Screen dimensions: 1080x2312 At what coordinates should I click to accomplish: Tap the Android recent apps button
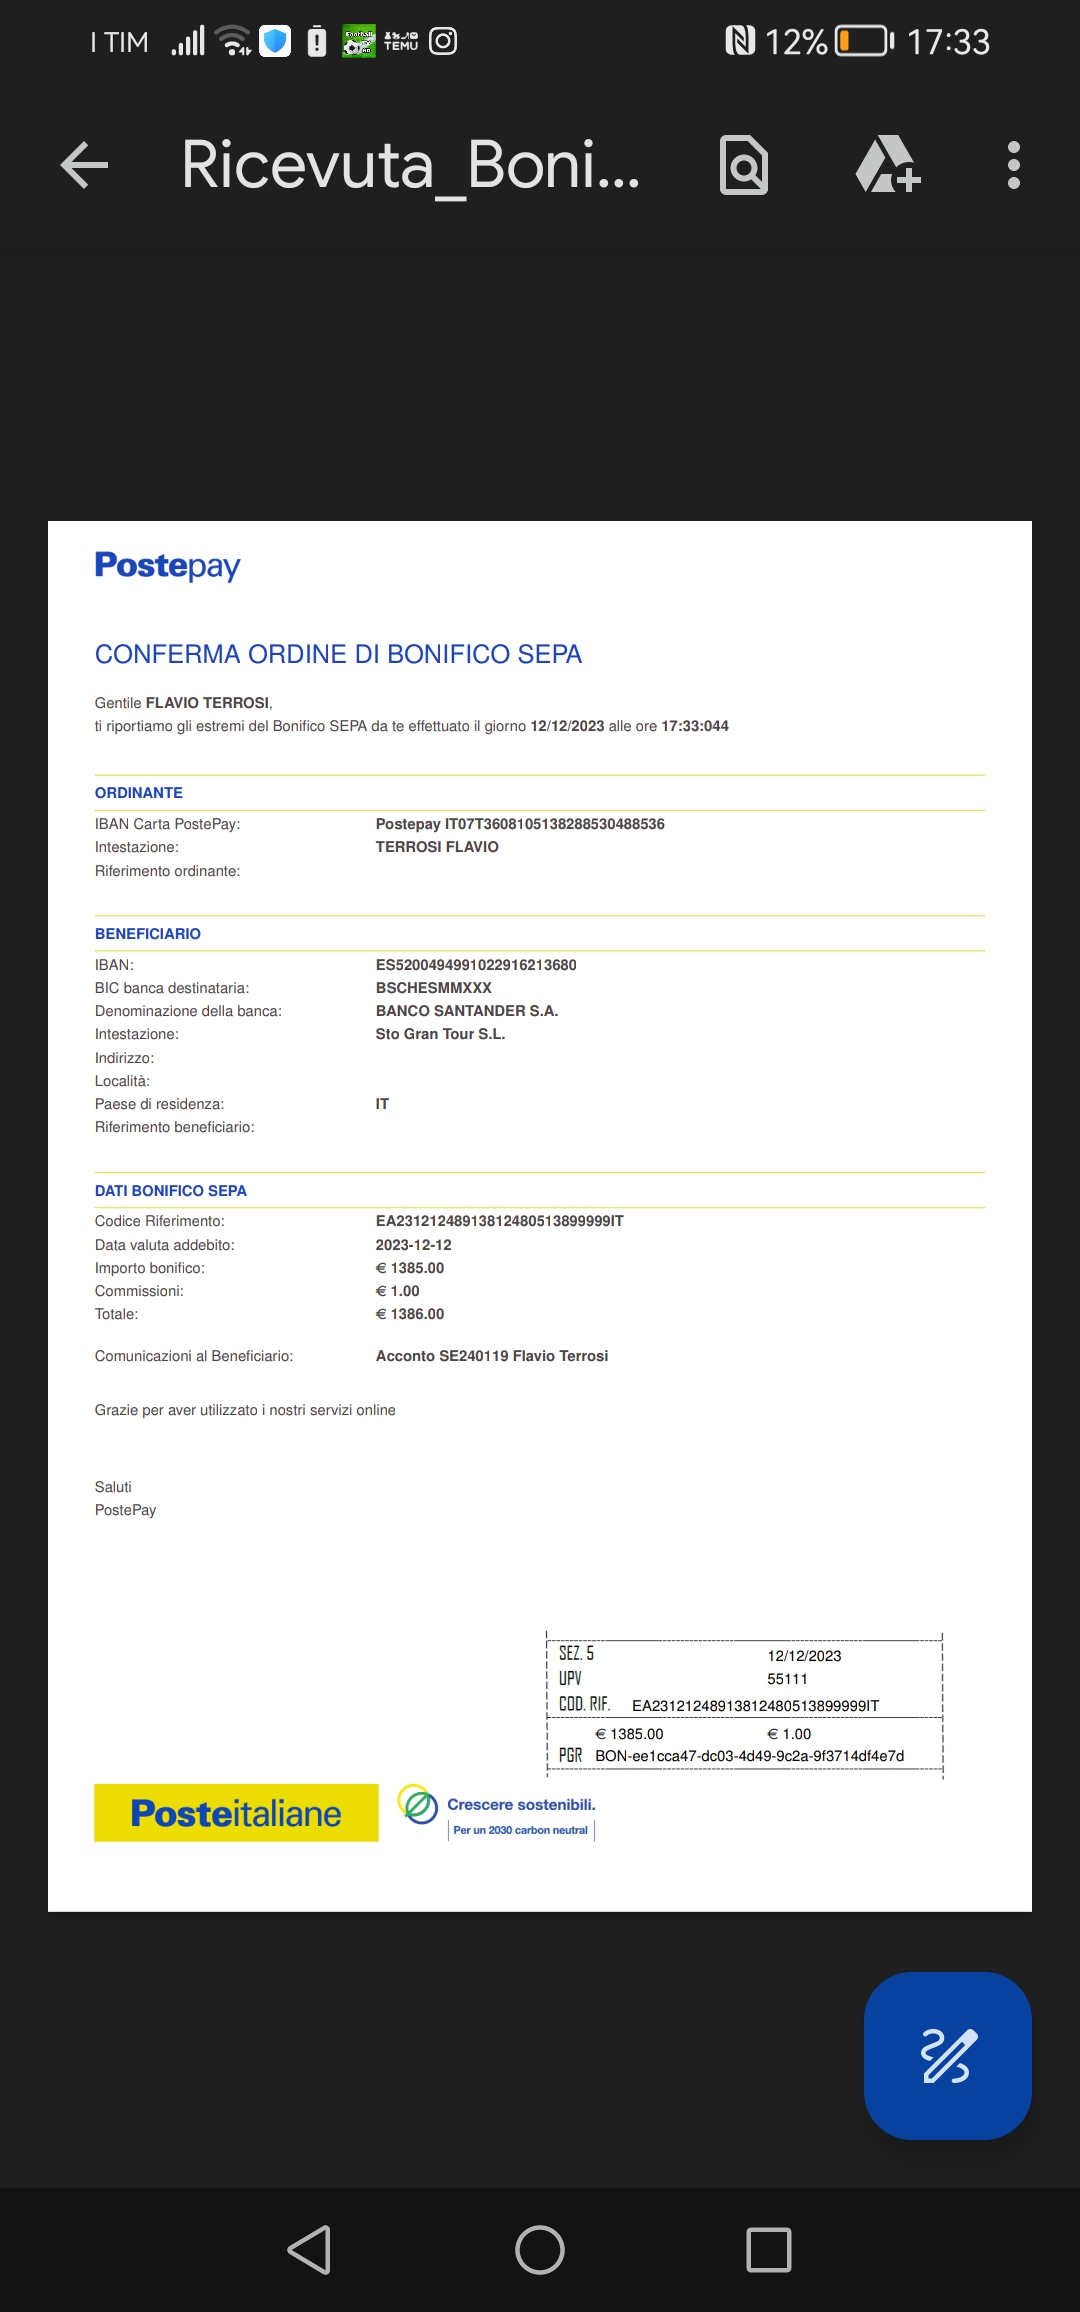click(769, 2250)
